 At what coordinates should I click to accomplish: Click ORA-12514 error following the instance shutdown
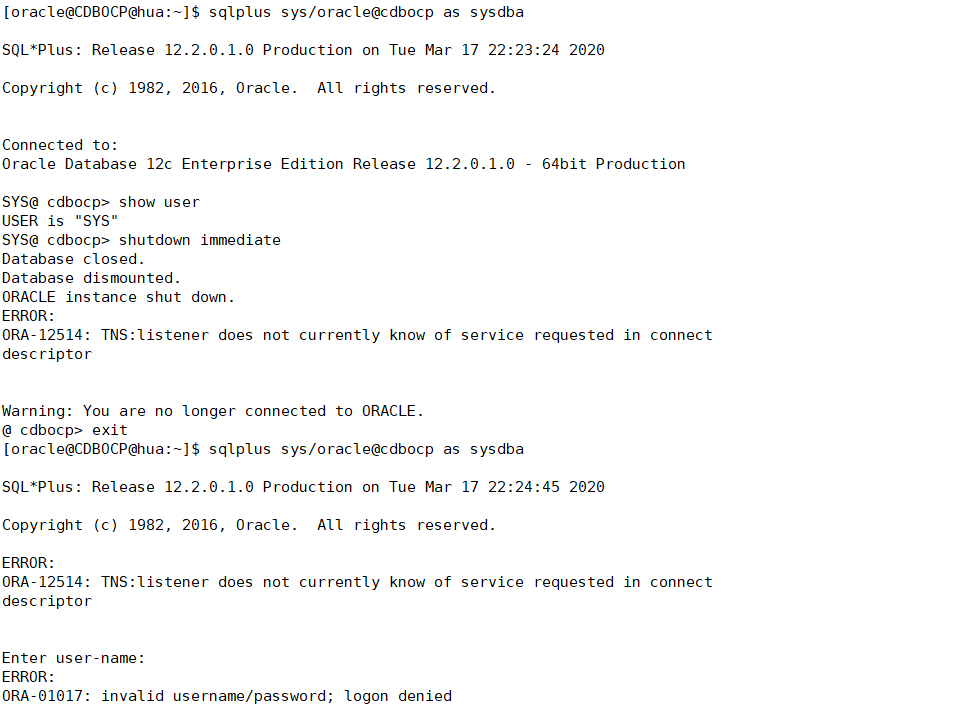coord(357,335)
